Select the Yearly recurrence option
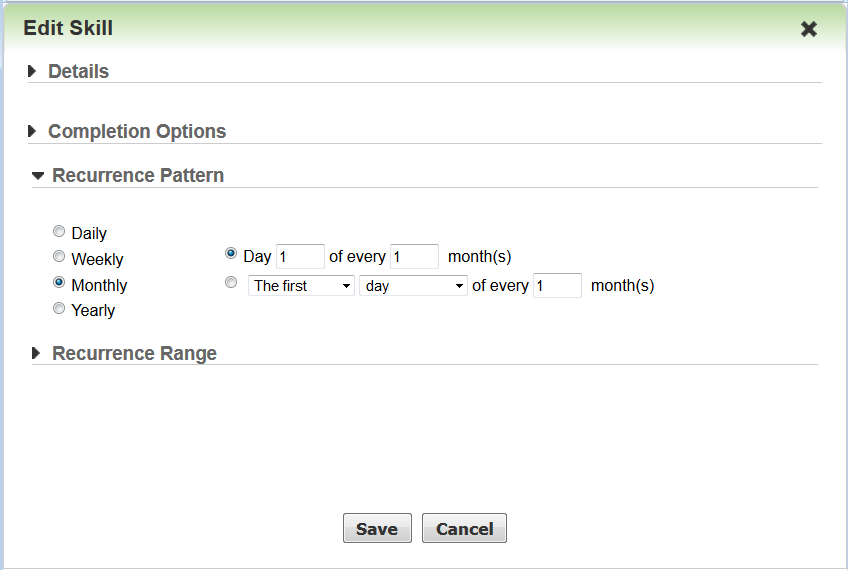The height and width of the screenshot is (570, 848). click(x=59, y=309)
